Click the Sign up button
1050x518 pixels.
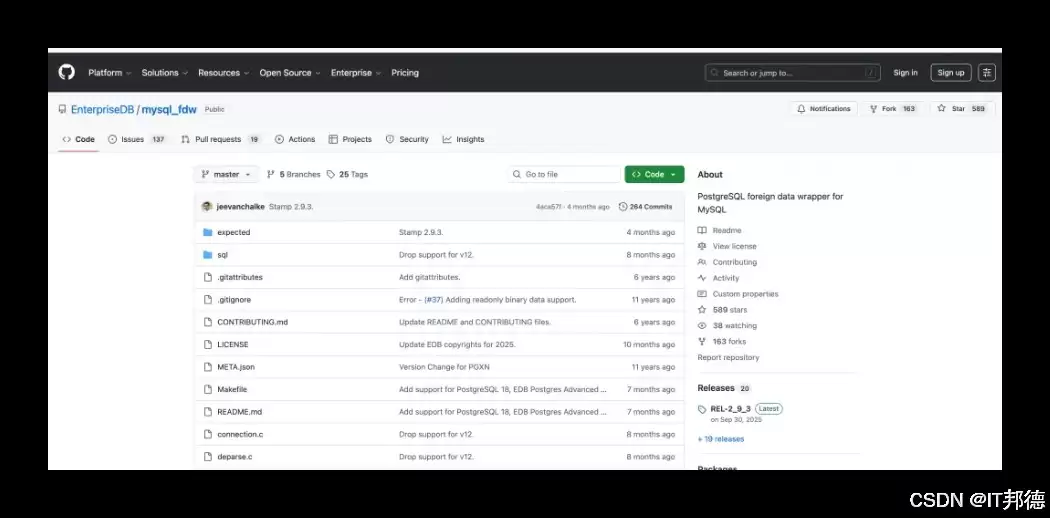(x=951, y=73)
